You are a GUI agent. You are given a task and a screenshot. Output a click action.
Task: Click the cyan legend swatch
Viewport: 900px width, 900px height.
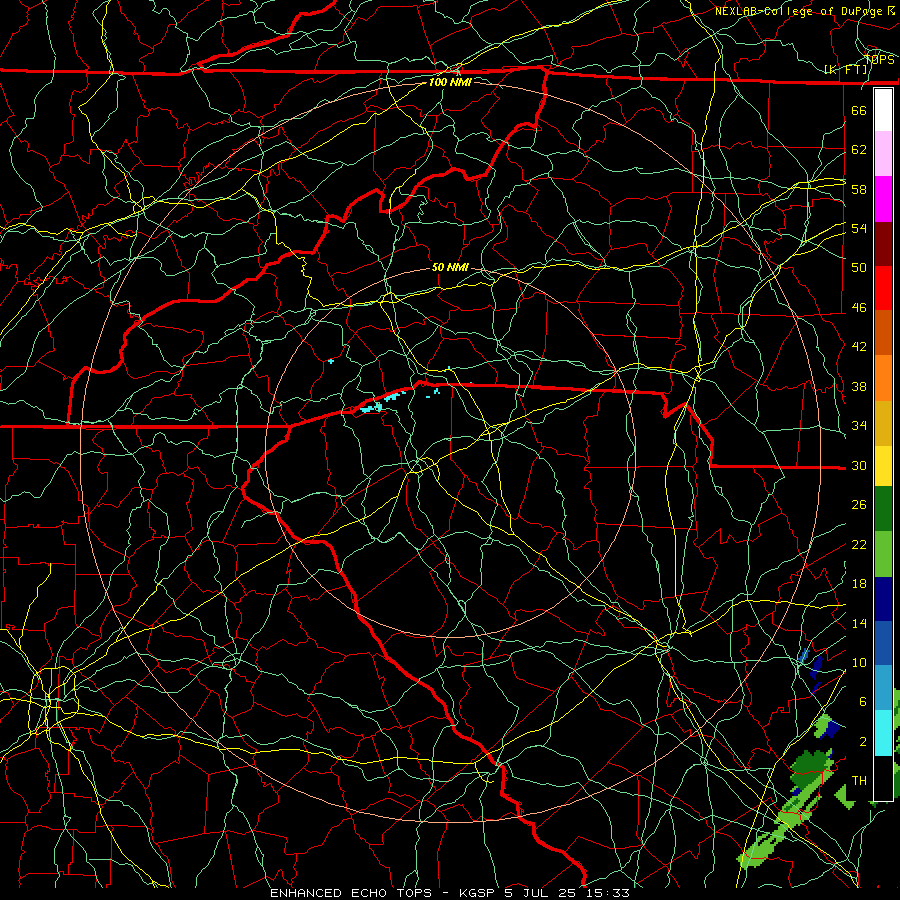coord(883,732)
